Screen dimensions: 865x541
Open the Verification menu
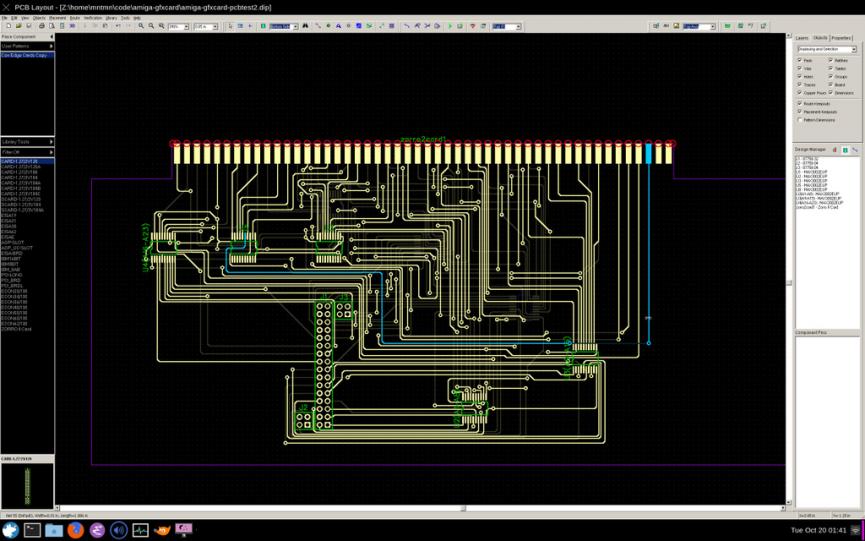pos(93,17)
